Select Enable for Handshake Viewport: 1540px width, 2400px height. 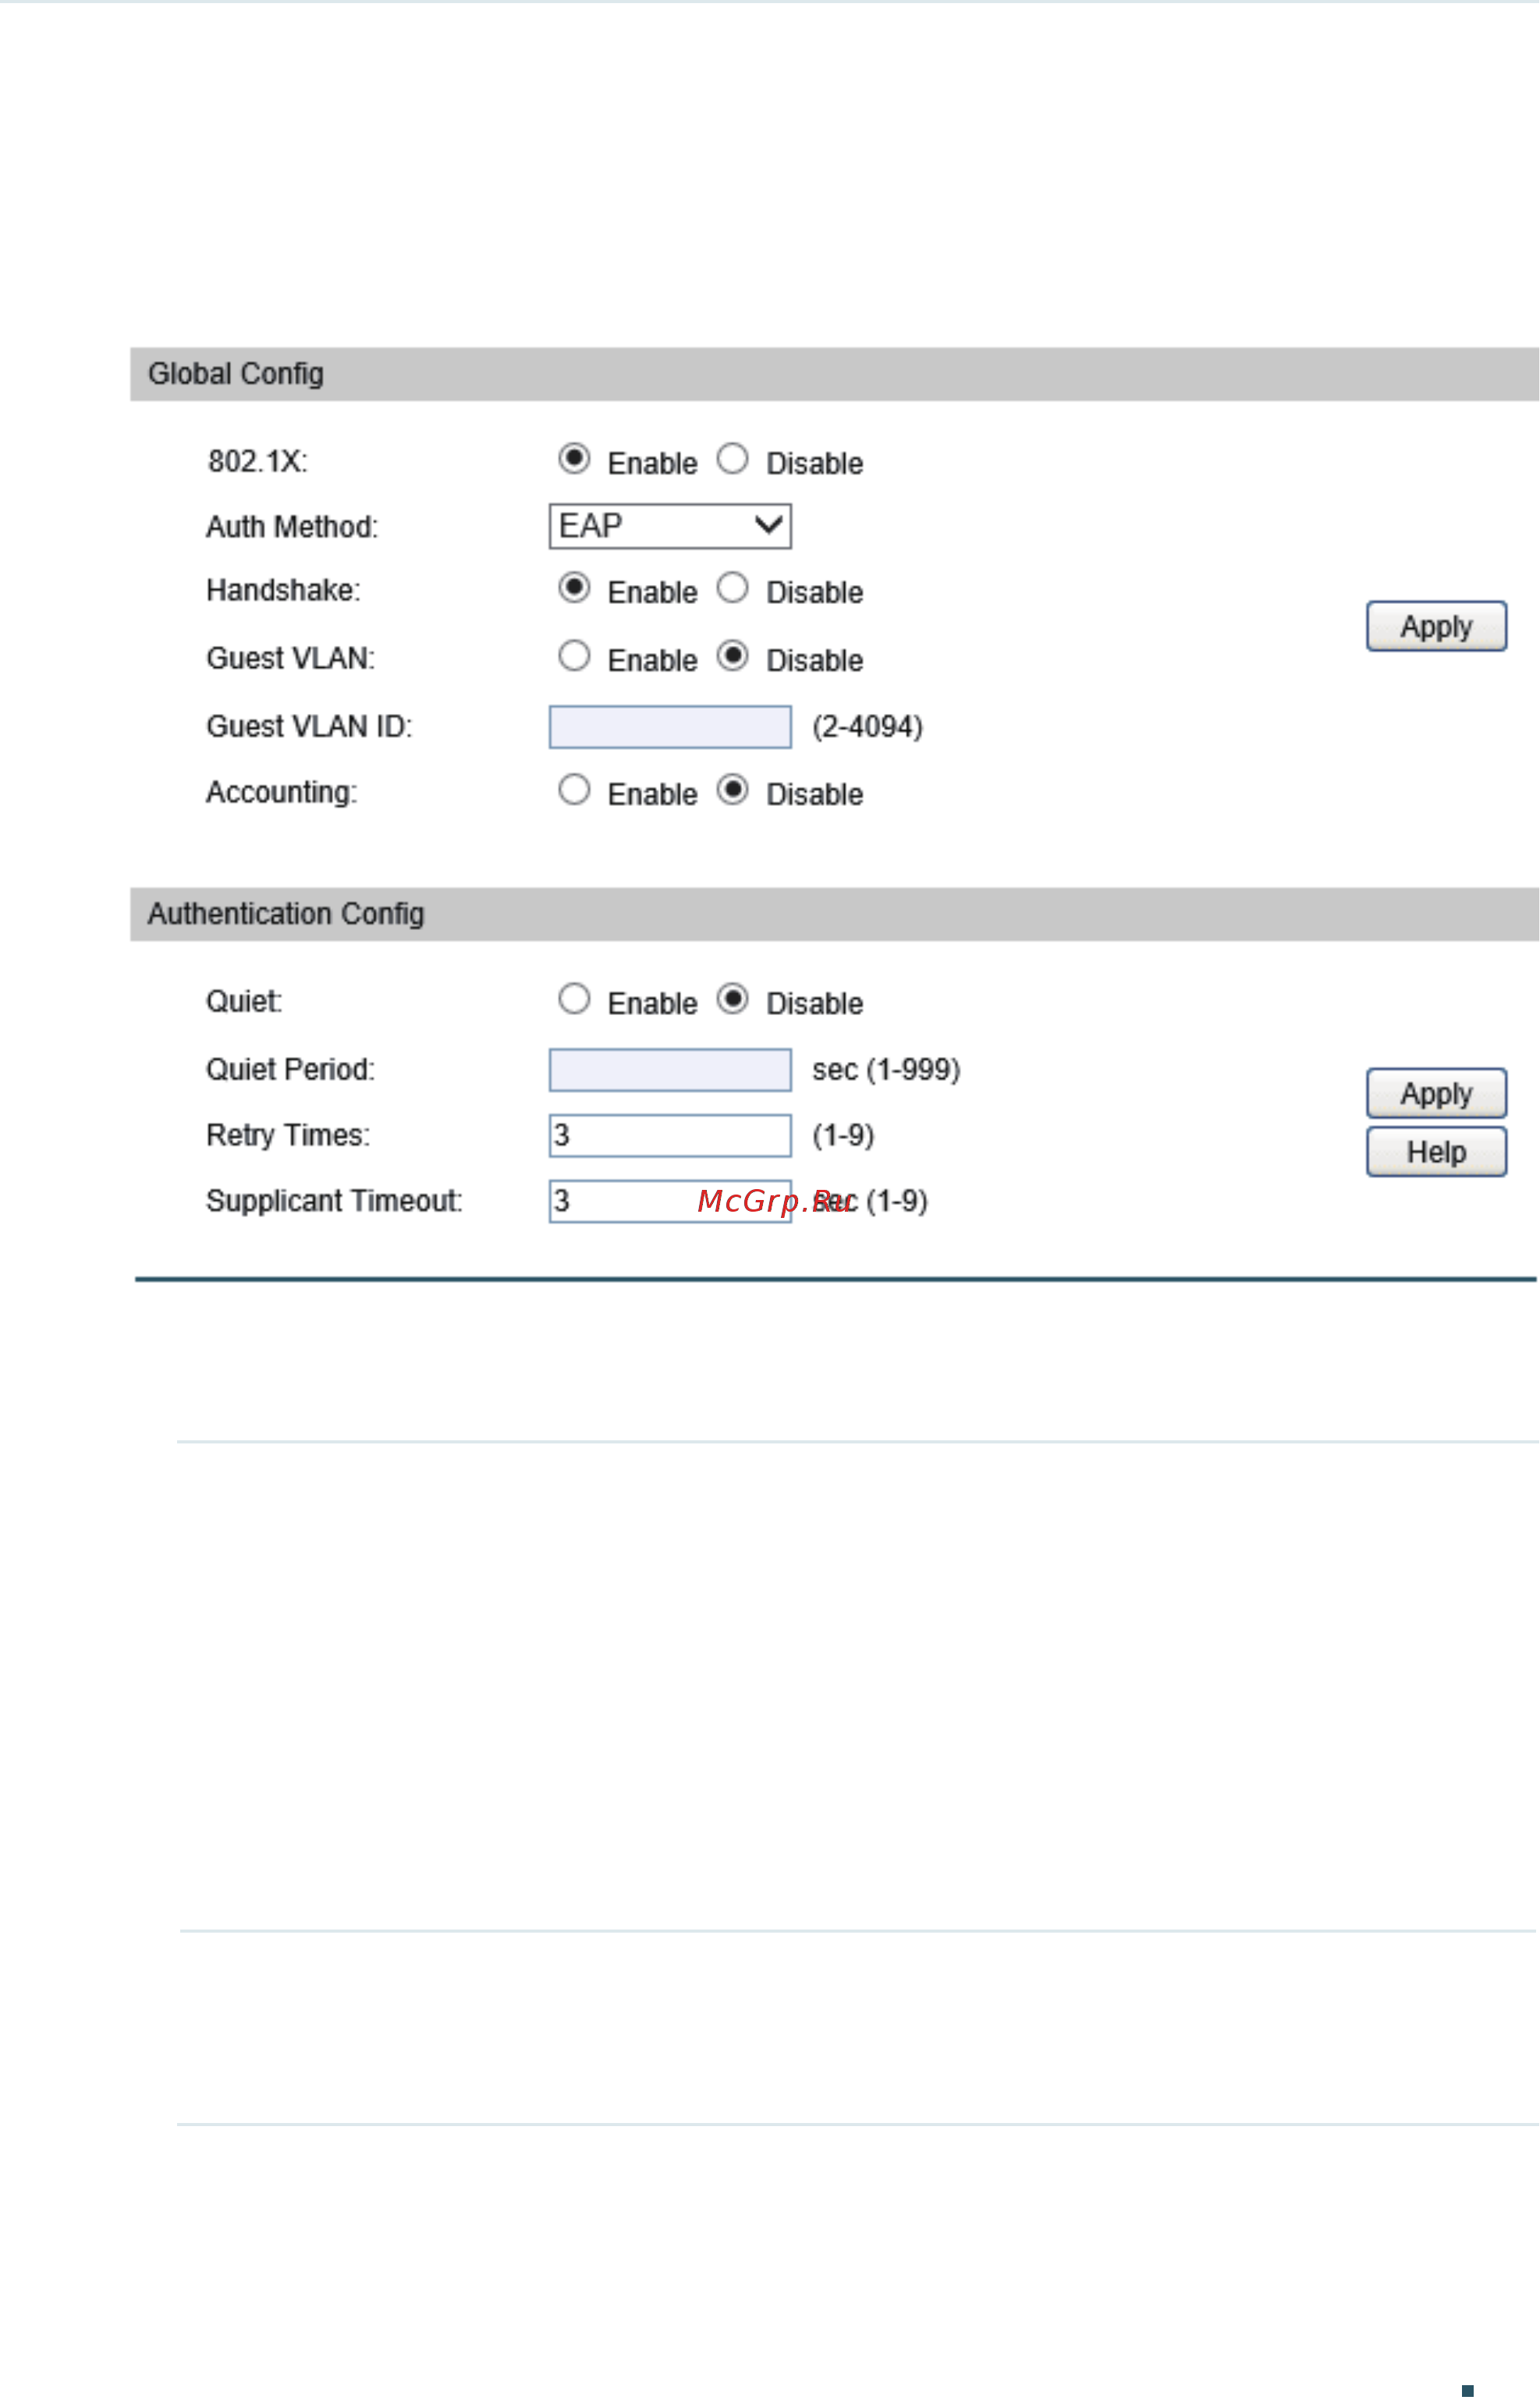point(574,588)
